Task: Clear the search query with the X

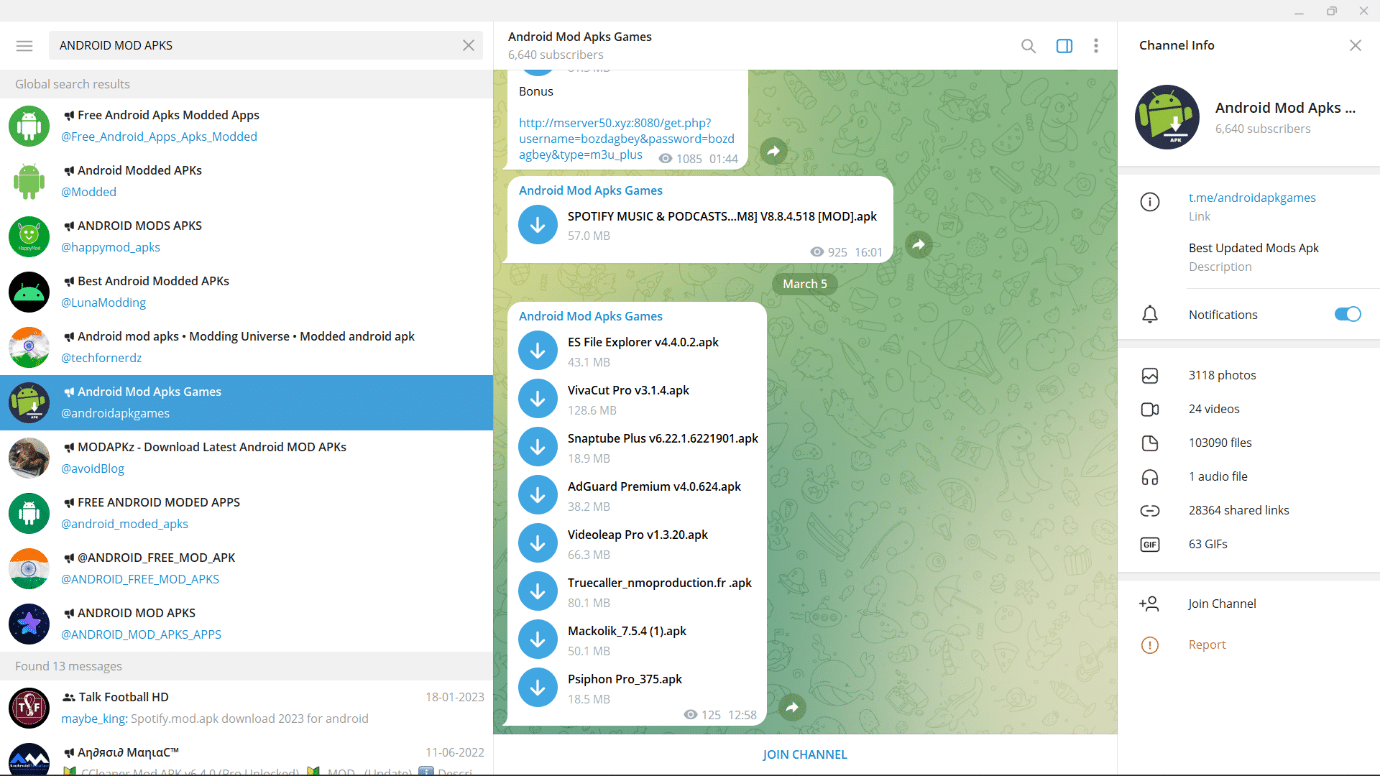Action: click(x=467, y=45)
